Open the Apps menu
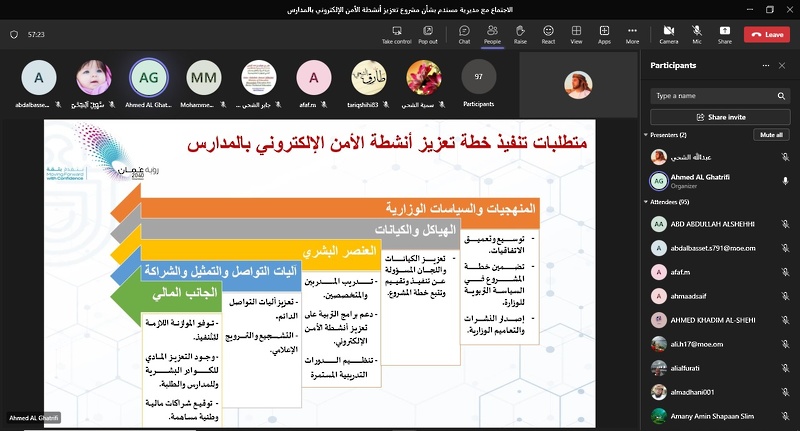800x431 pixels. (x=604, y=34)
